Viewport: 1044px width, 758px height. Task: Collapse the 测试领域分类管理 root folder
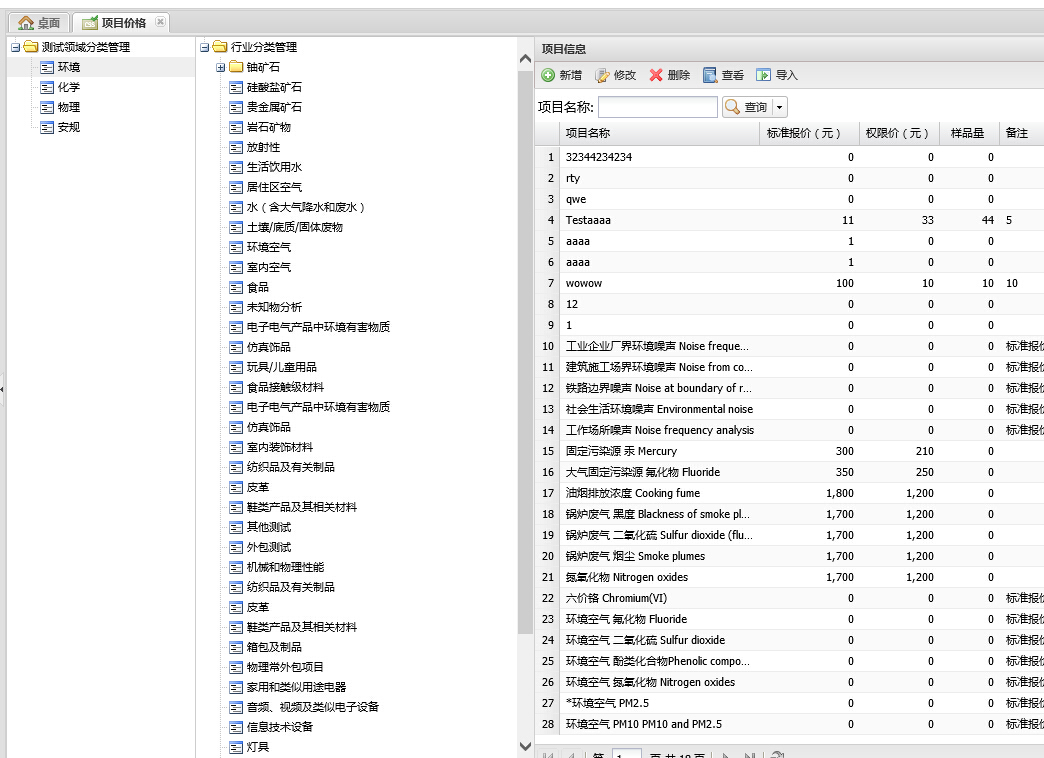[x=16, y=47]
